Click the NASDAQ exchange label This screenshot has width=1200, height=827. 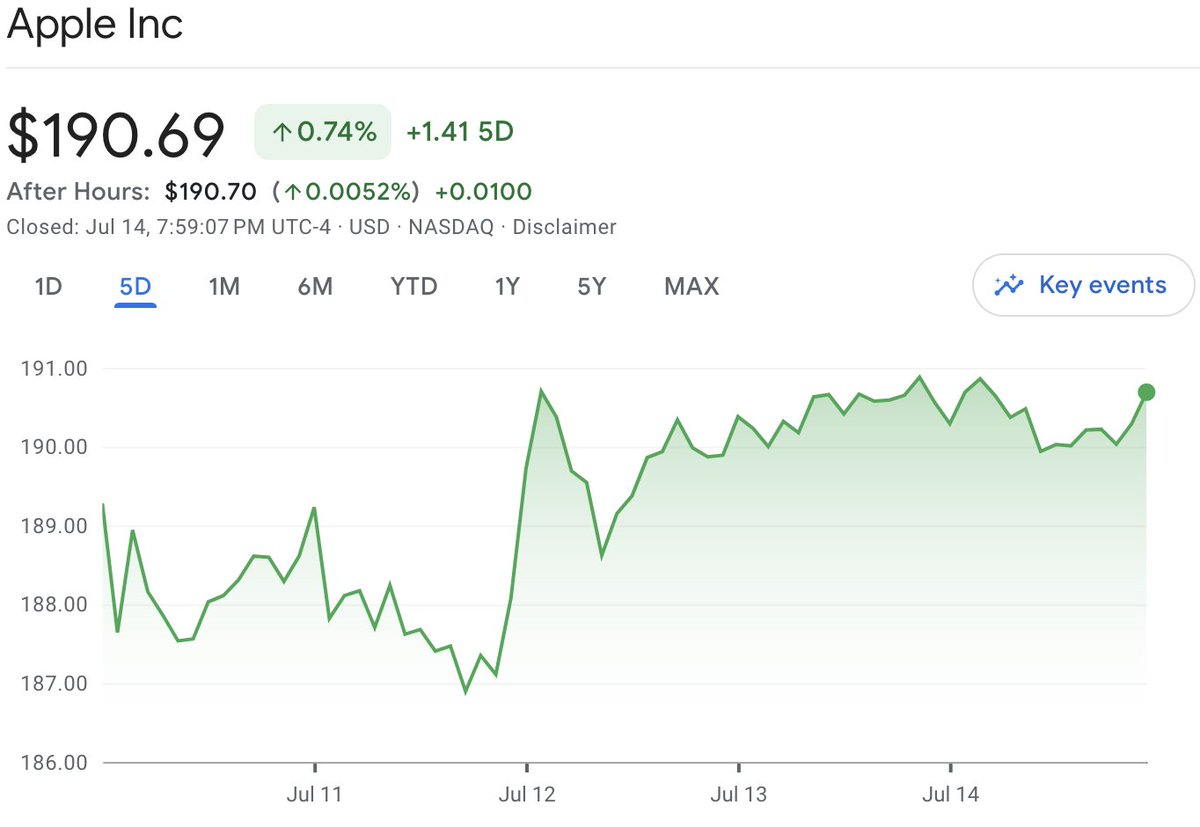pos(450,227)
